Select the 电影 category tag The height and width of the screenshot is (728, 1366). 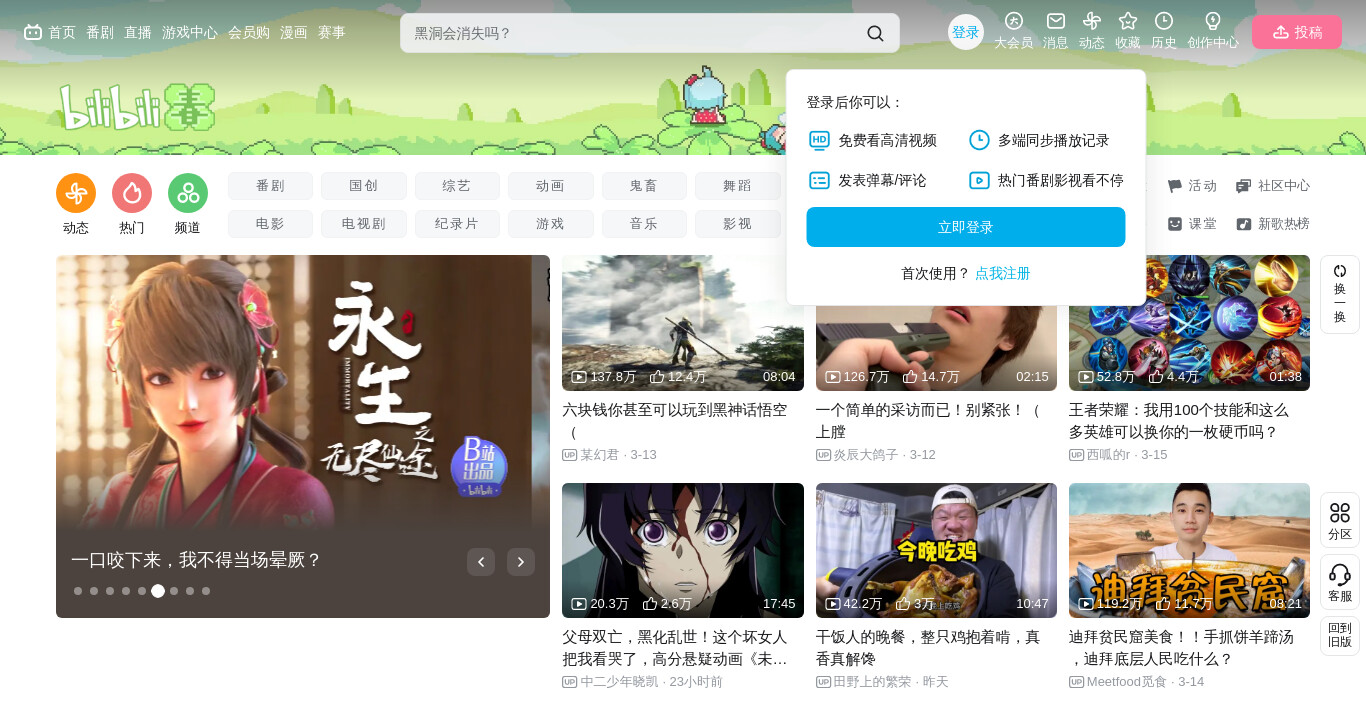tap(270, 224)
